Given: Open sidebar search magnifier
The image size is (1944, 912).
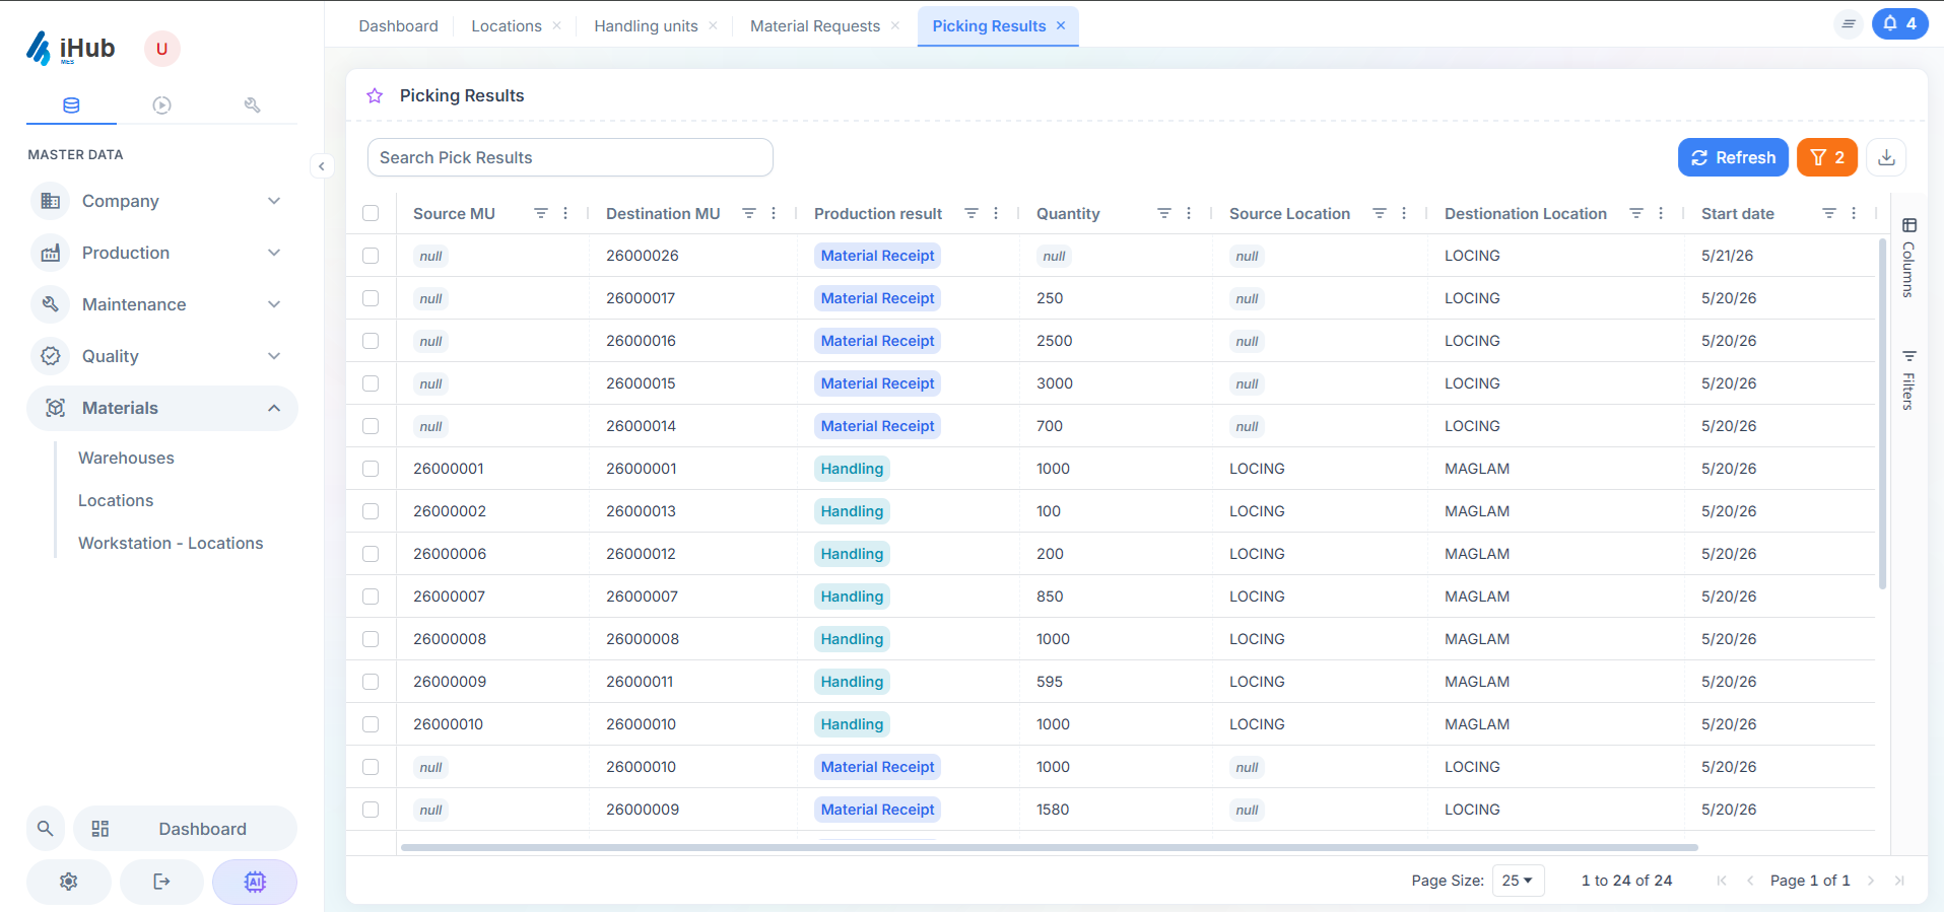Looking at the screenshot, I should 45,828.
